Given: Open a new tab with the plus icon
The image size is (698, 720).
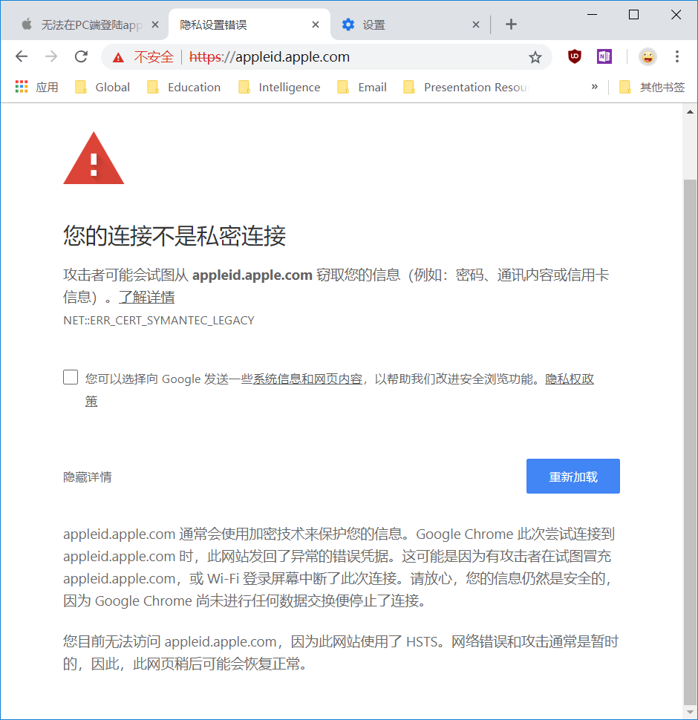Looking at the screenshot, I should (511, 24).
